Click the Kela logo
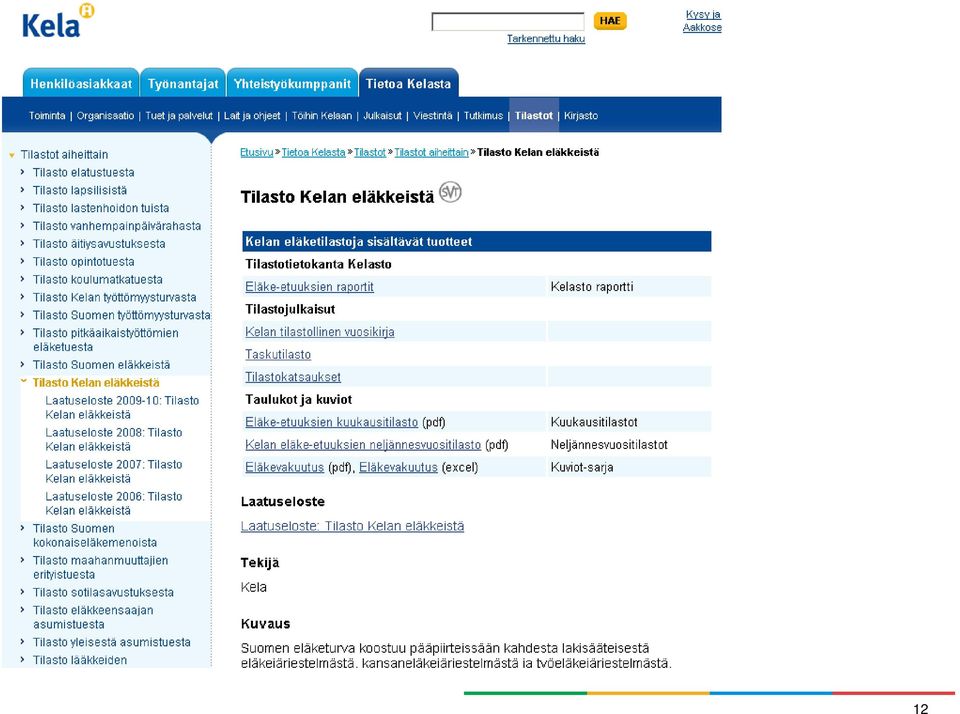Screen dimensions: 960x714 tap(58, 21)
